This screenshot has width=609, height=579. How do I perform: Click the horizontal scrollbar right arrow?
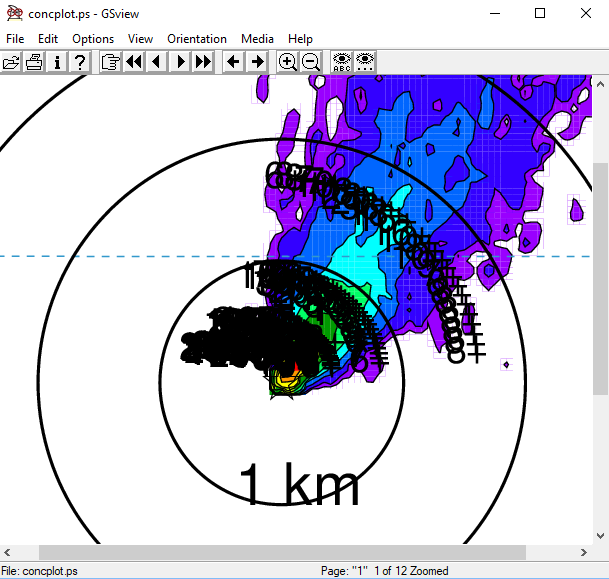(583, 552)
